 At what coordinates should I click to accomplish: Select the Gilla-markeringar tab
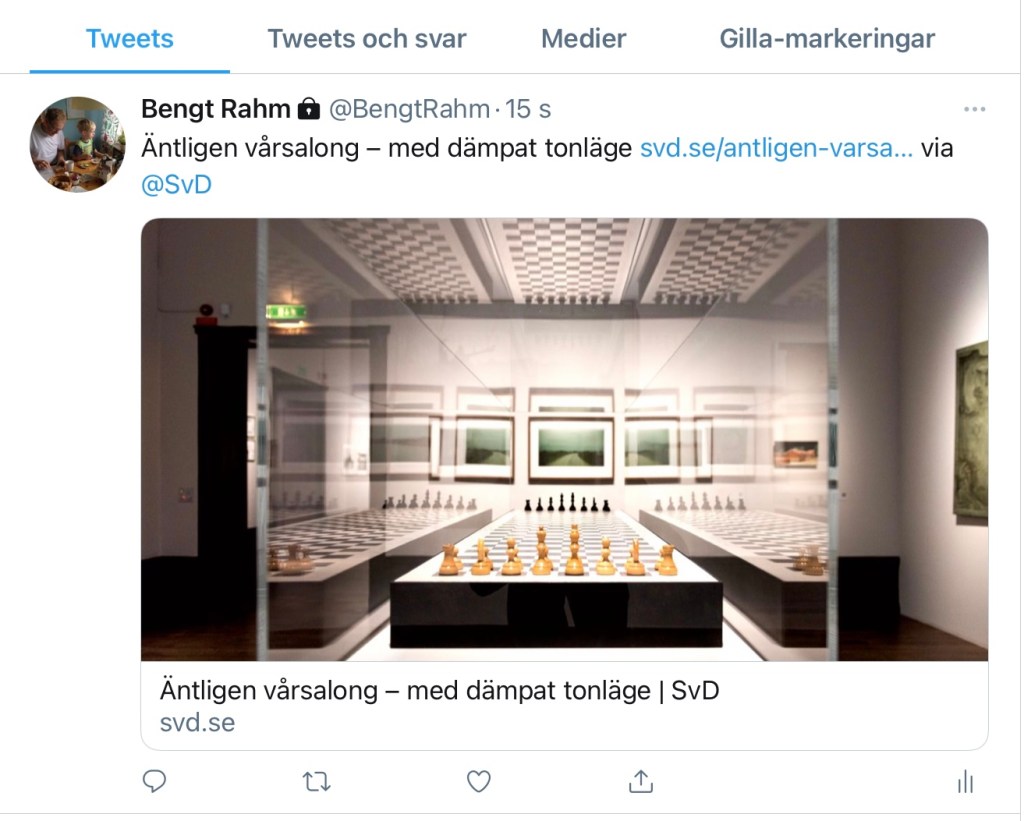click(827, 39)
